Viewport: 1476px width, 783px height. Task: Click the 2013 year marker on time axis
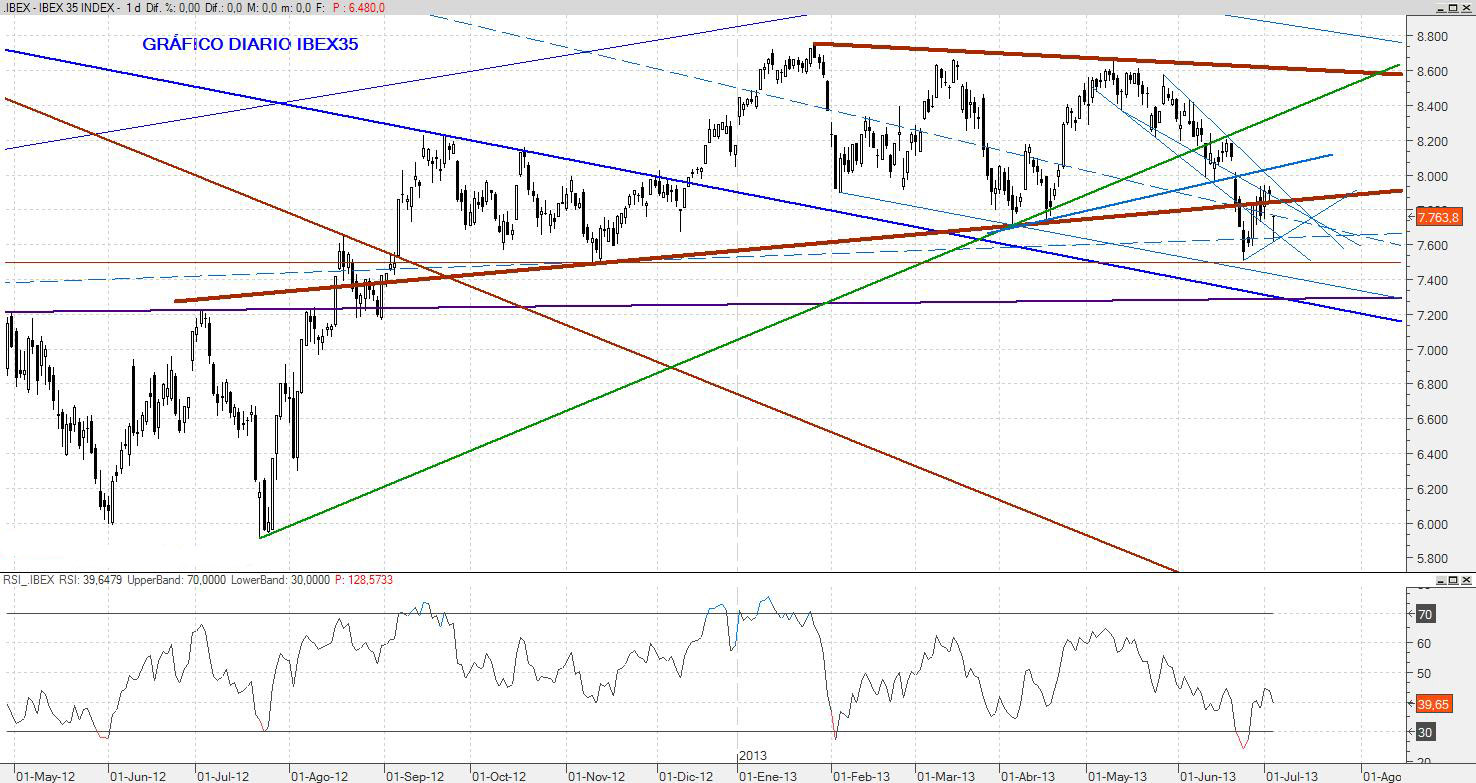coord(752,757)
